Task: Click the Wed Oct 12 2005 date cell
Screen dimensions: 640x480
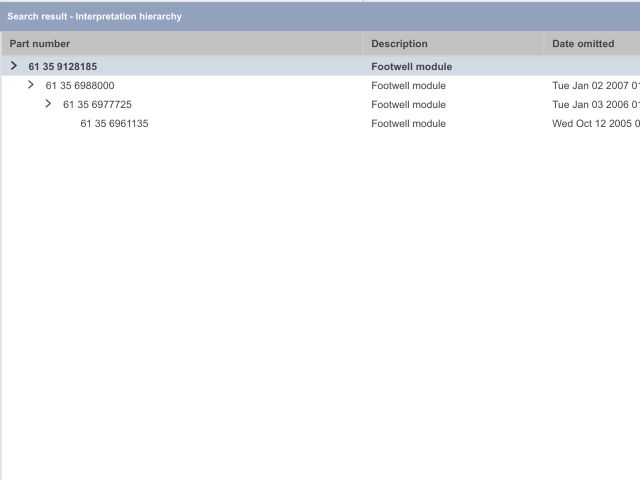Action: point(595,124)
